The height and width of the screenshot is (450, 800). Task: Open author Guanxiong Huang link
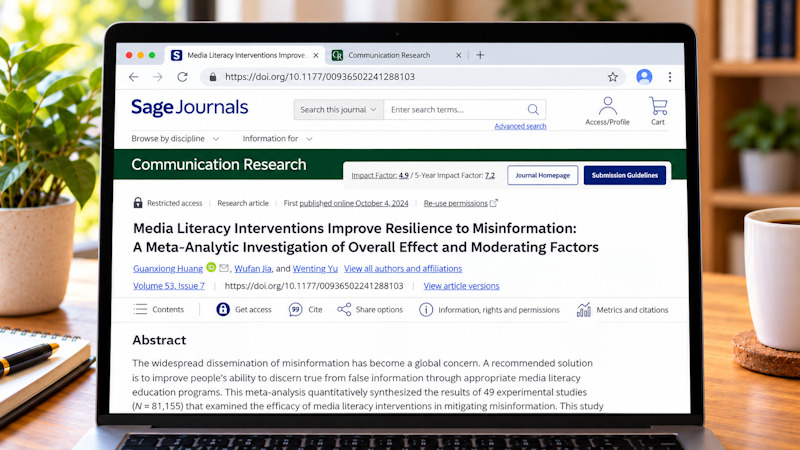pos(168,268)
